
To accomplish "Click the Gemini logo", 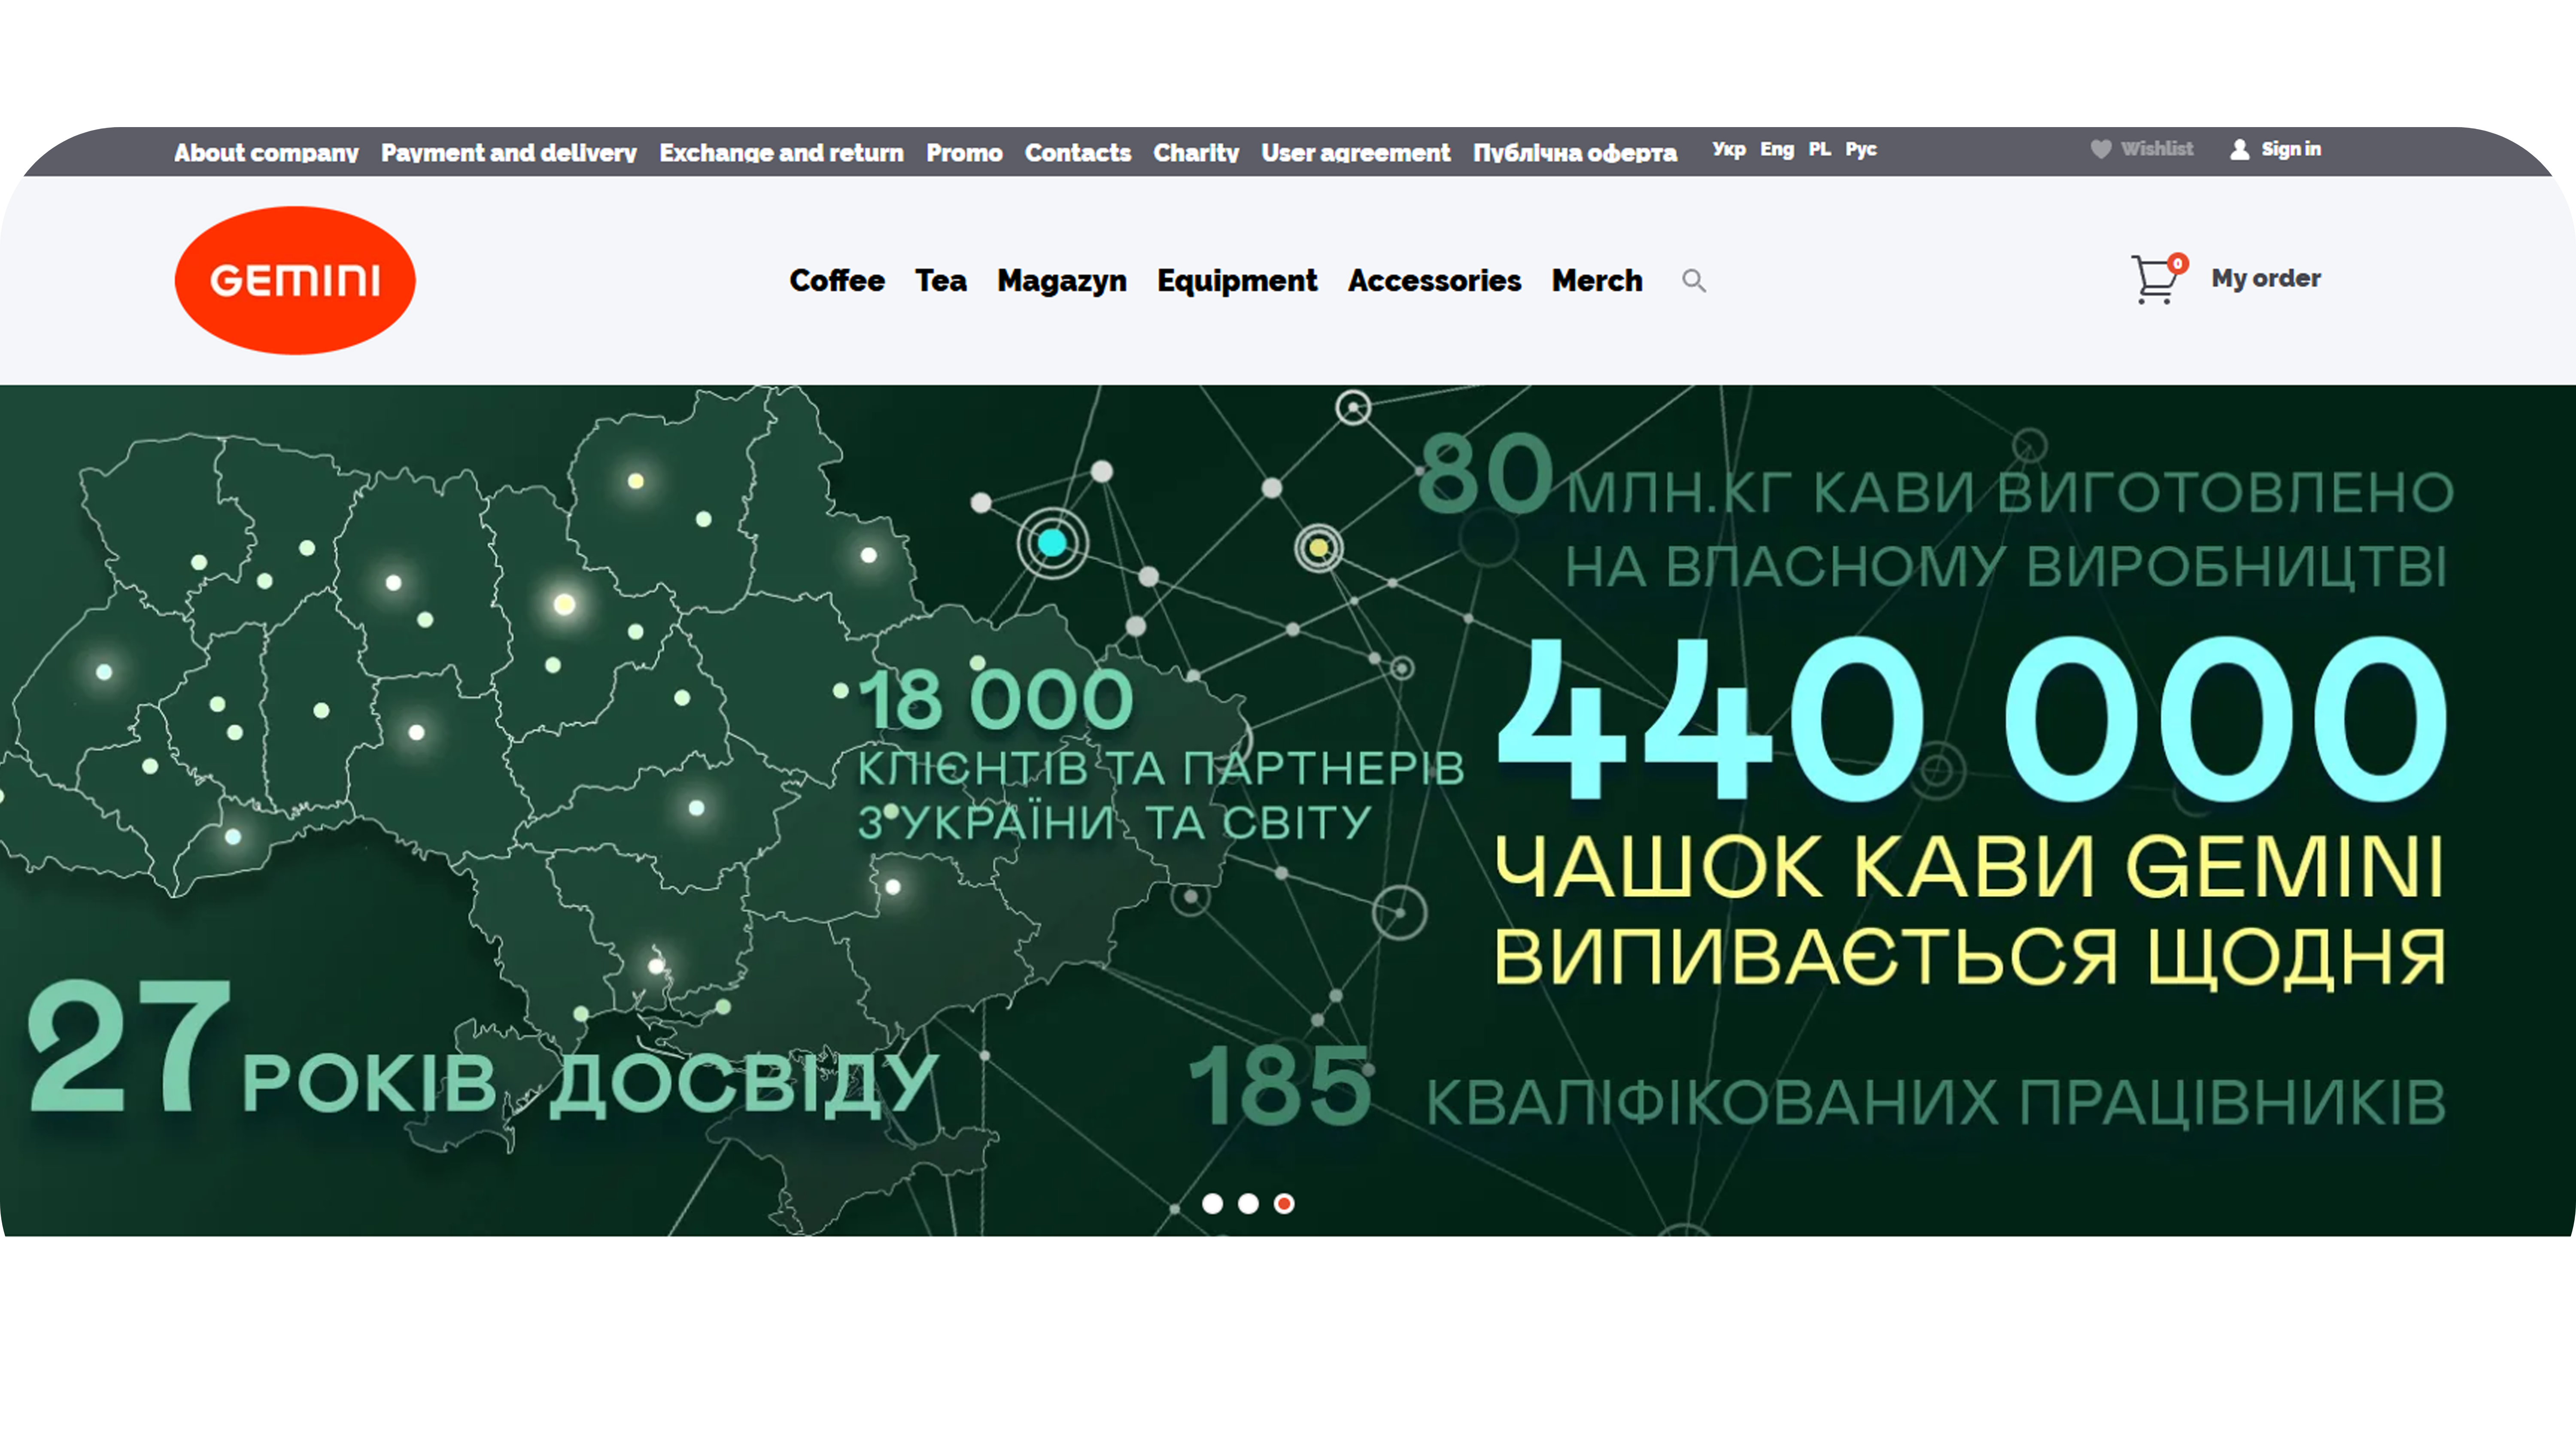I will coord(295,280).
